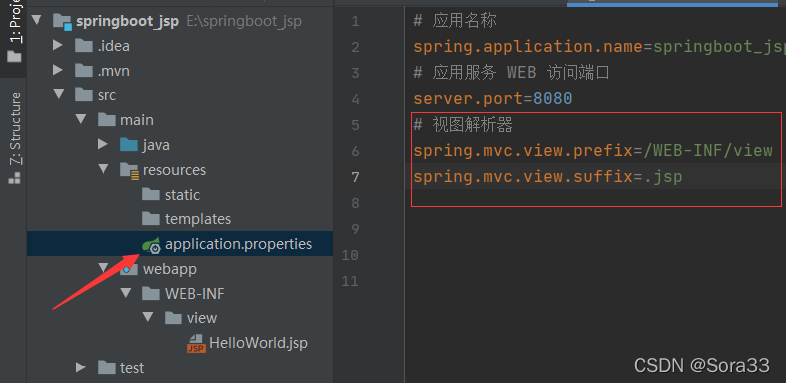Click the Spring leaf icon of application.properties
786x383 pixels.
tap(151, 245)
